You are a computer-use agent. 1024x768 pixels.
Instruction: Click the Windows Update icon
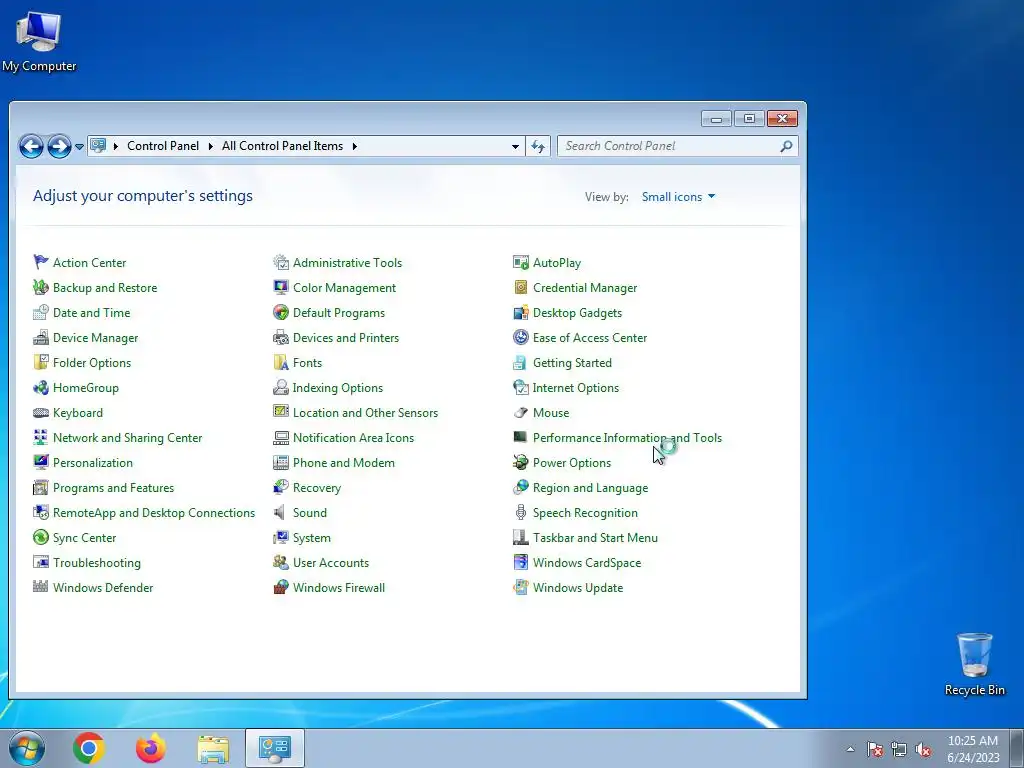coord(520,587)
